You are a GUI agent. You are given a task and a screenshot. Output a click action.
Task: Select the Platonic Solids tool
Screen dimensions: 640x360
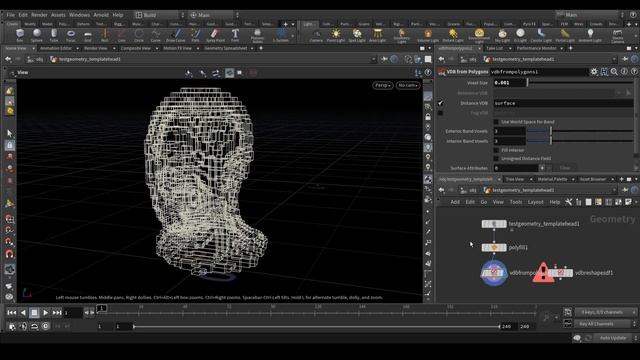257,36
